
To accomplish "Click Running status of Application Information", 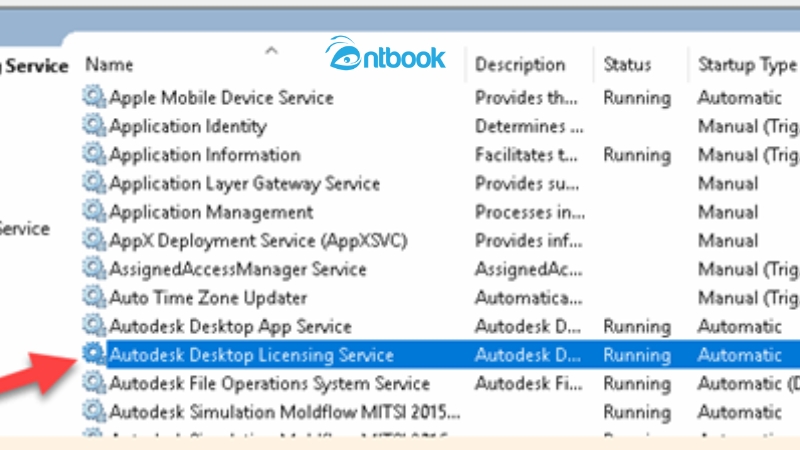I will click(x=637, y=155).
